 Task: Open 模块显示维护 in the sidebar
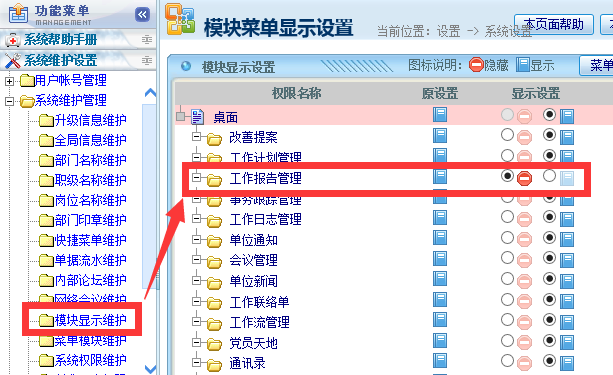(91, 320)
